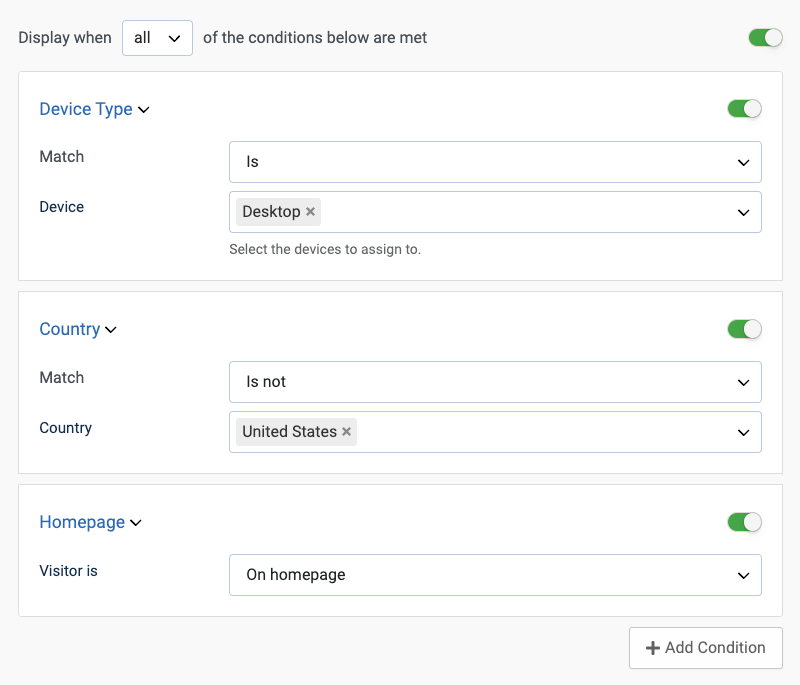Open the Country Match 'Is not' dropdown
The height and width of the screenshot is (685, 800).
495,382
